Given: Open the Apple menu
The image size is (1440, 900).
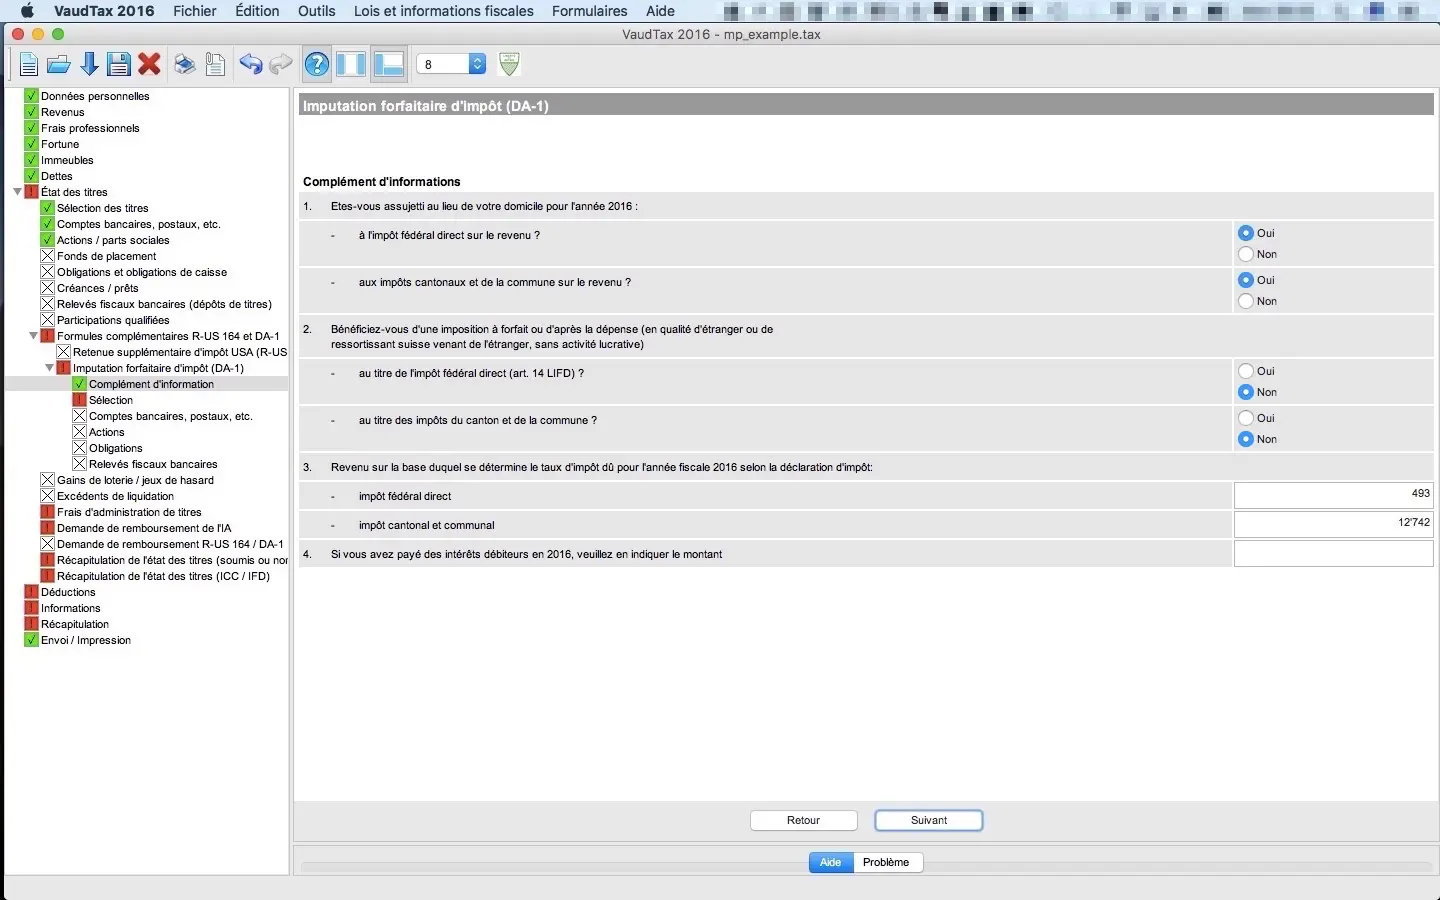Looking at the screenshot, I should coord(27,11).
